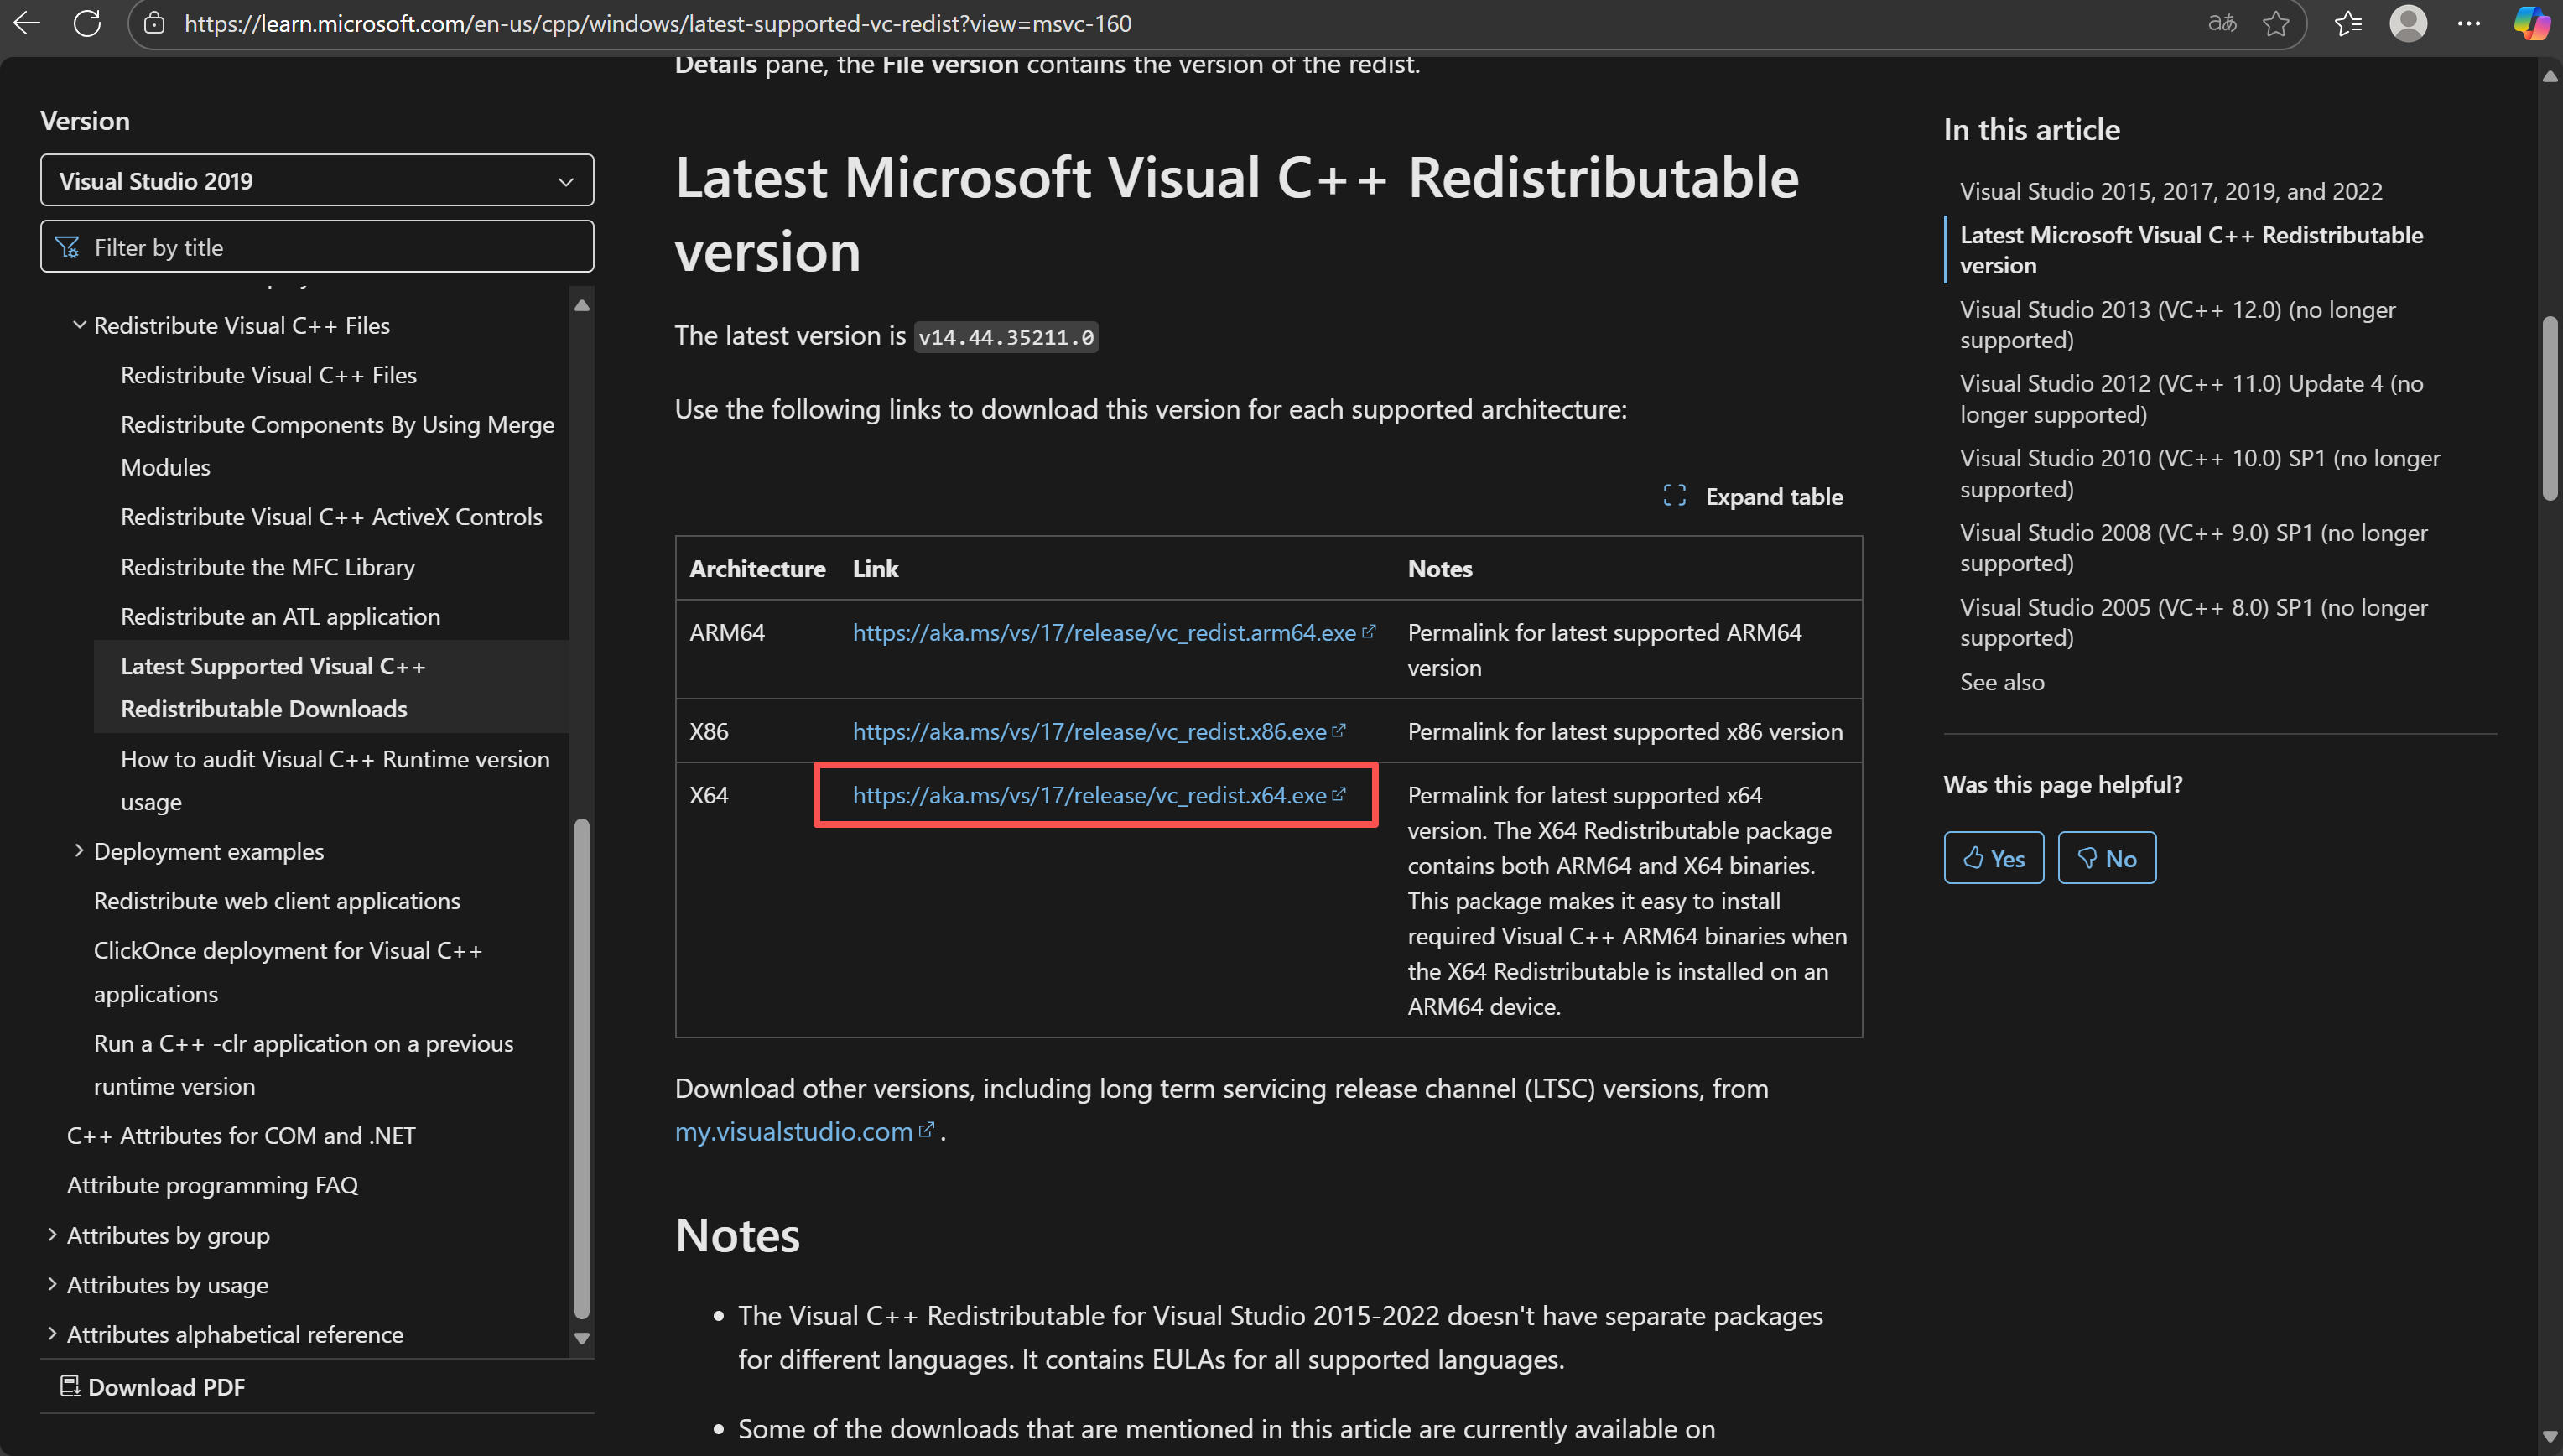2563x1456 pixels.
Task: Click the Architecture column header
Action: tap(758, 569)
